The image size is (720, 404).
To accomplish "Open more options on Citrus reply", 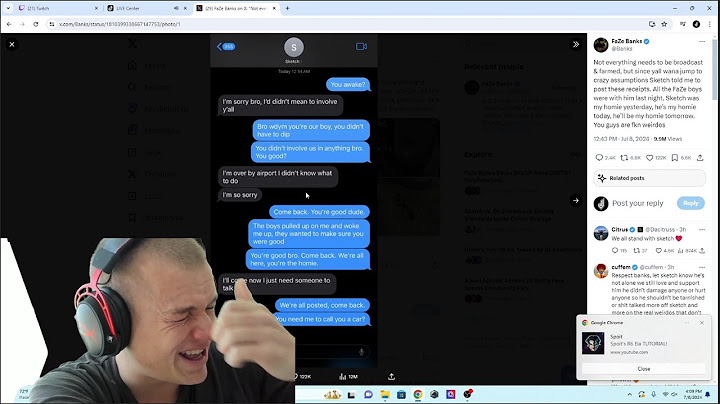I will (702, 229).
